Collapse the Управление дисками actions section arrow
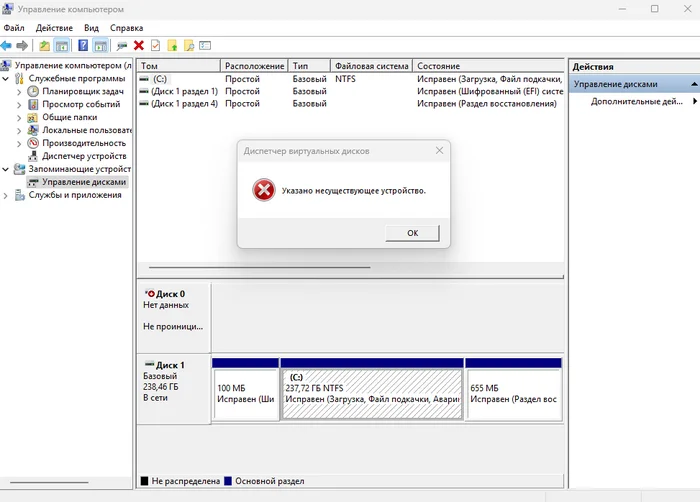Viewport: 700px width, 502px height. (694, 84)
